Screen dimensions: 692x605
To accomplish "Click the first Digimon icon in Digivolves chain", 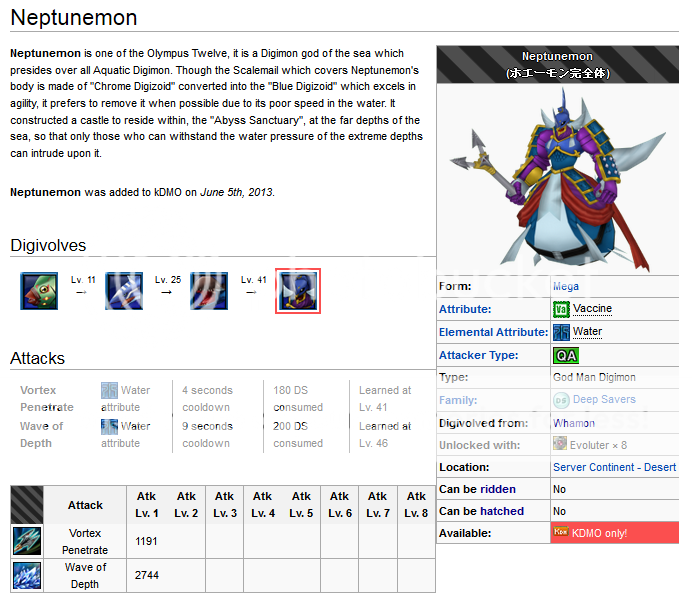I will coord(36,290).
